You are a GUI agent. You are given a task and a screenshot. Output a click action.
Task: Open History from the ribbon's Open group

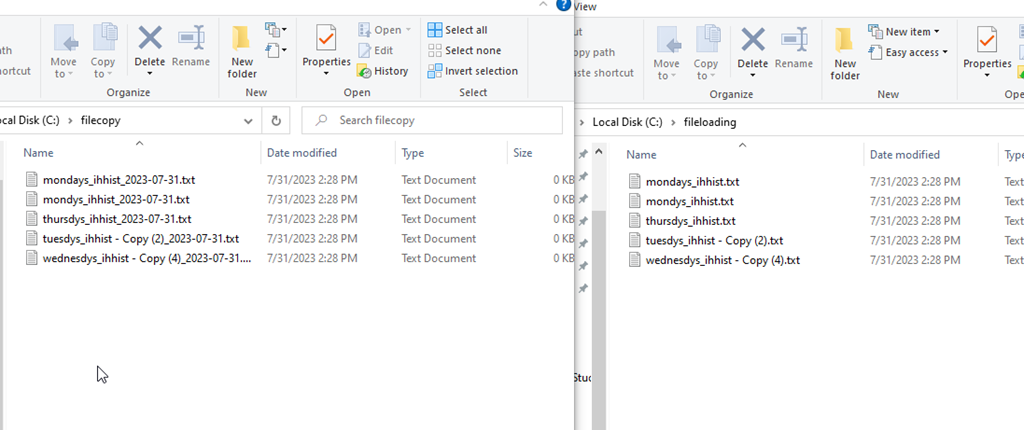point(382,71)
